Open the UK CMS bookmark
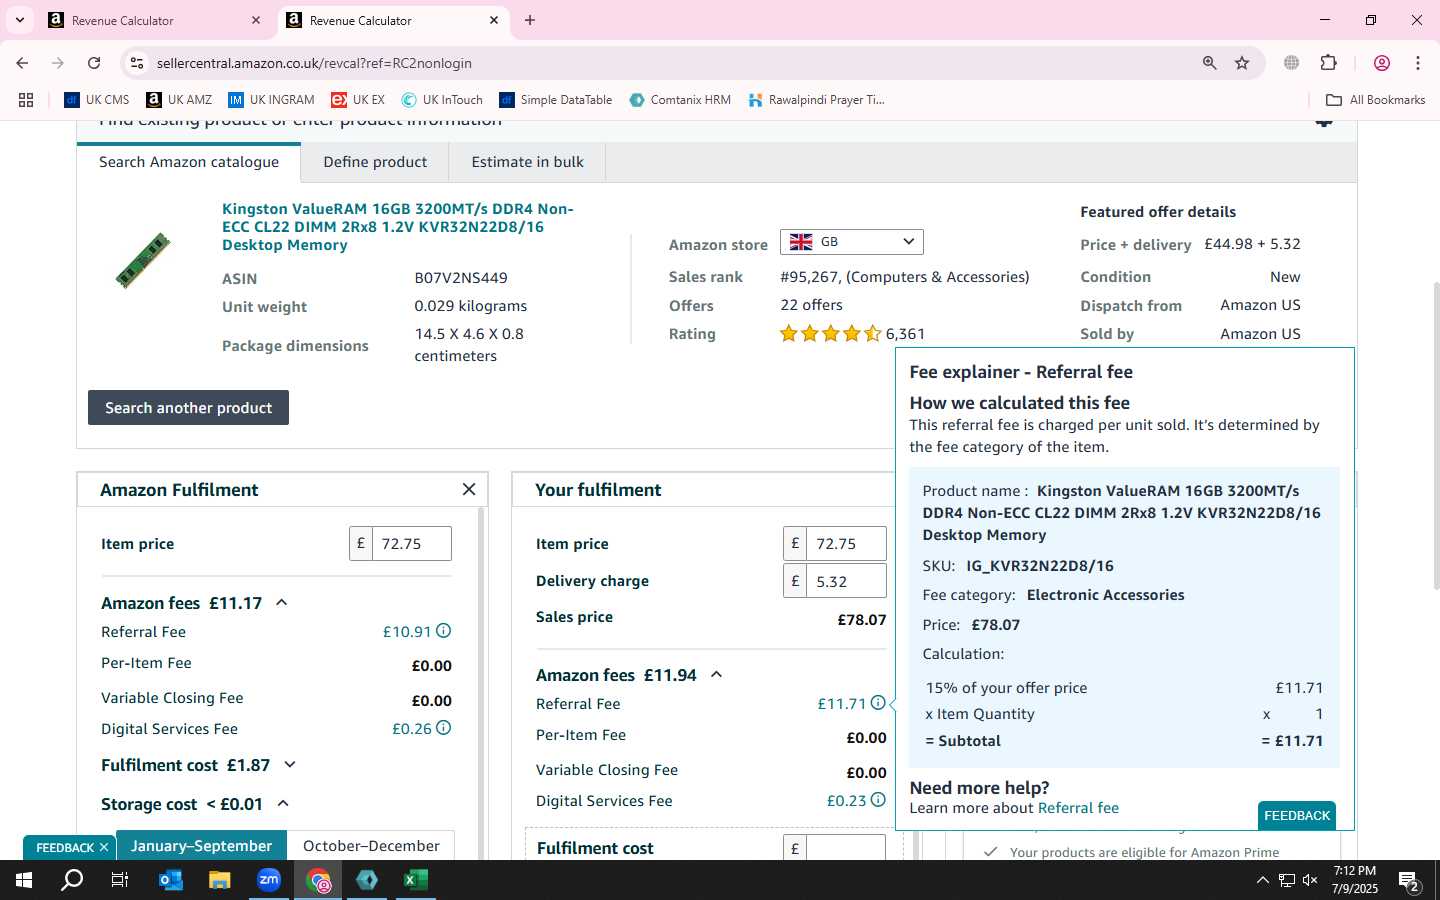Screen dimensions: 1440x900 tap(97, 100)
